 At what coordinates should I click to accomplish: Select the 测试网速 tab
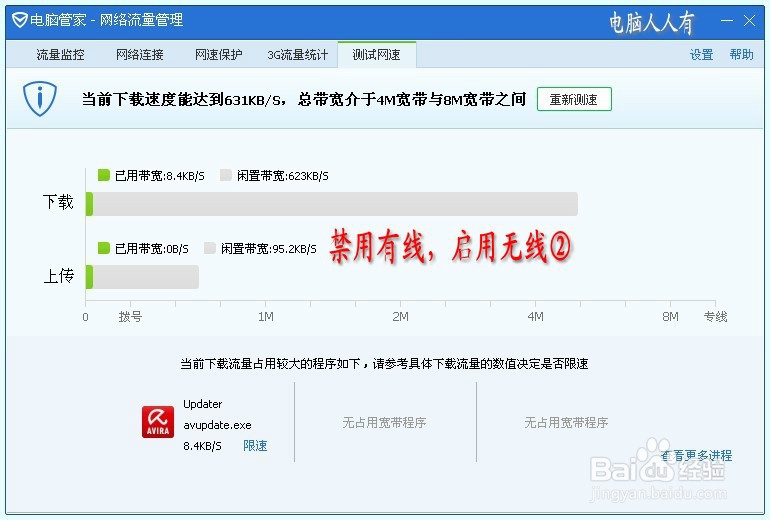pos(377,55)
